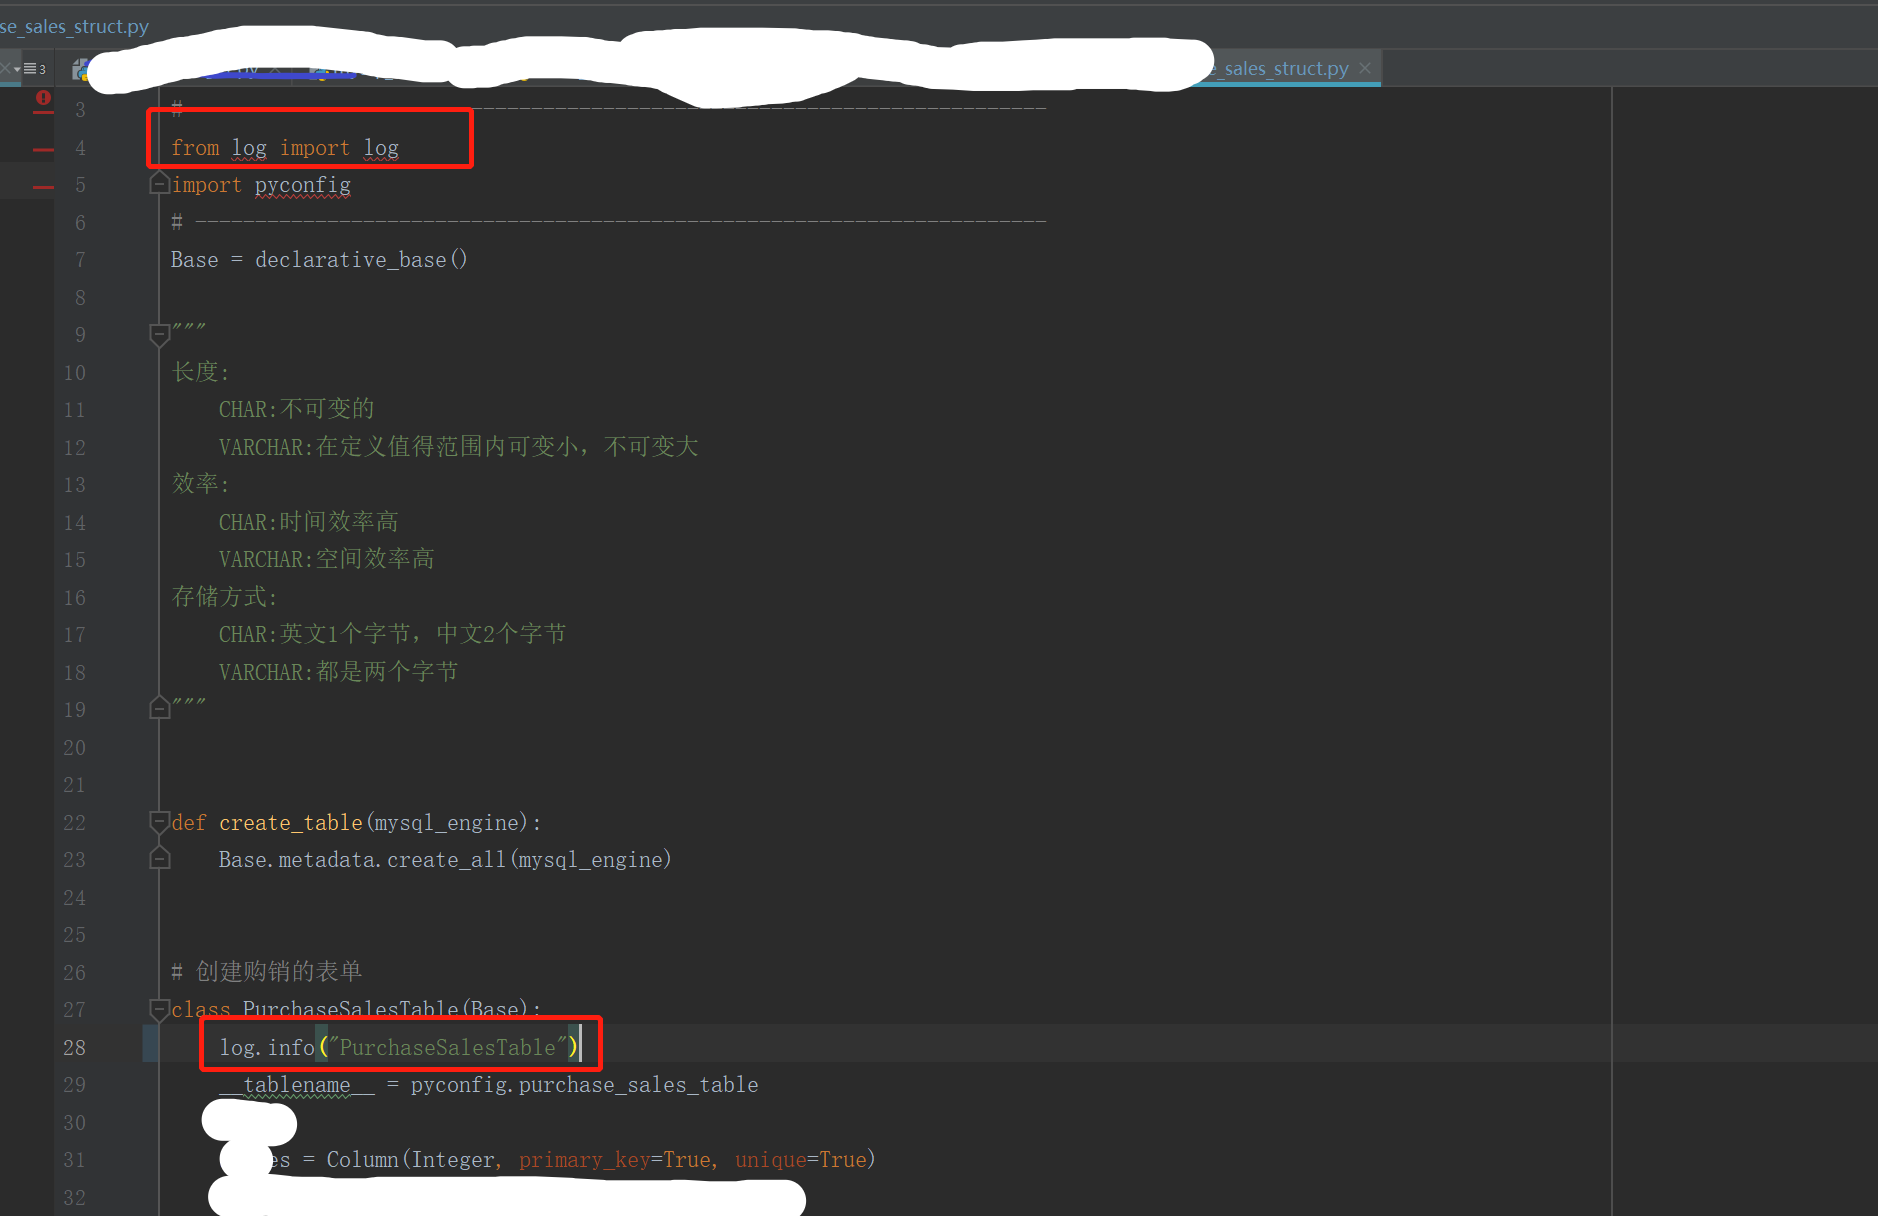Click the X icon in the top-left corner
The height and width of the screenshot is (1216, 1878).
(6, 67)
